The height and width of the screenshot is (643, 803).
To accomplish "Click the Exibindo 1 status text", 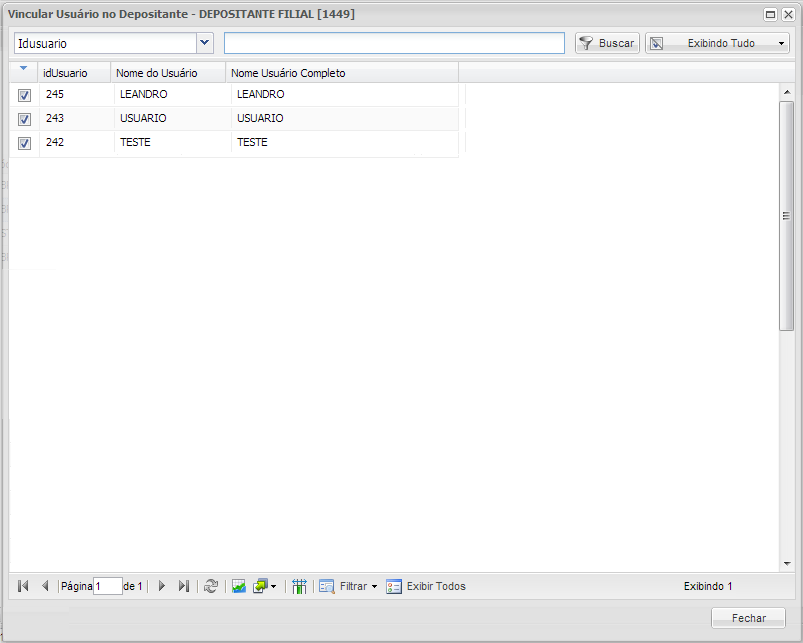I will (x=708, y=586).
